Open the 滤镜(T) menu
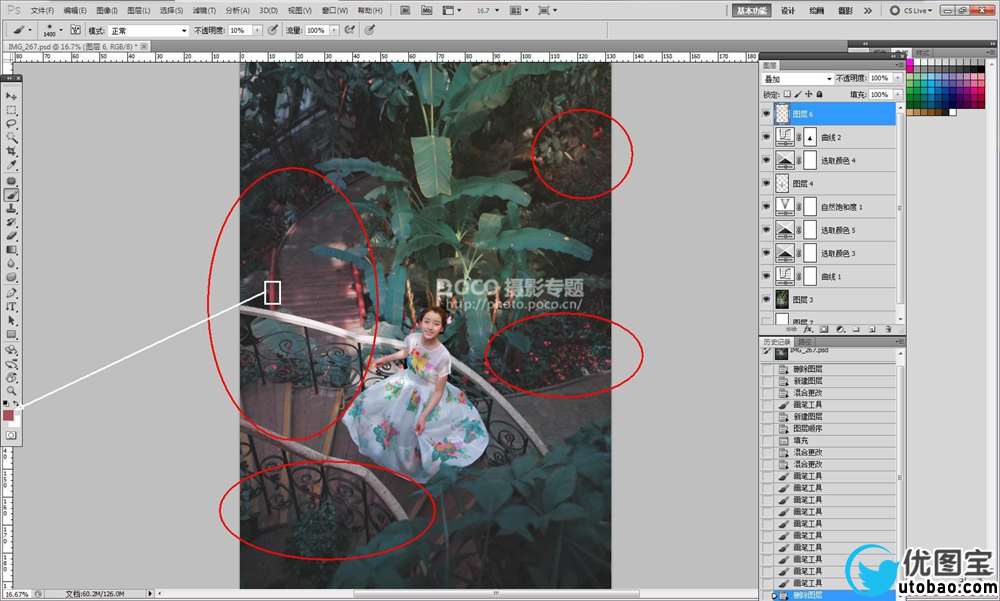This screenshot has width=1000, height=601. pos(204,10)
